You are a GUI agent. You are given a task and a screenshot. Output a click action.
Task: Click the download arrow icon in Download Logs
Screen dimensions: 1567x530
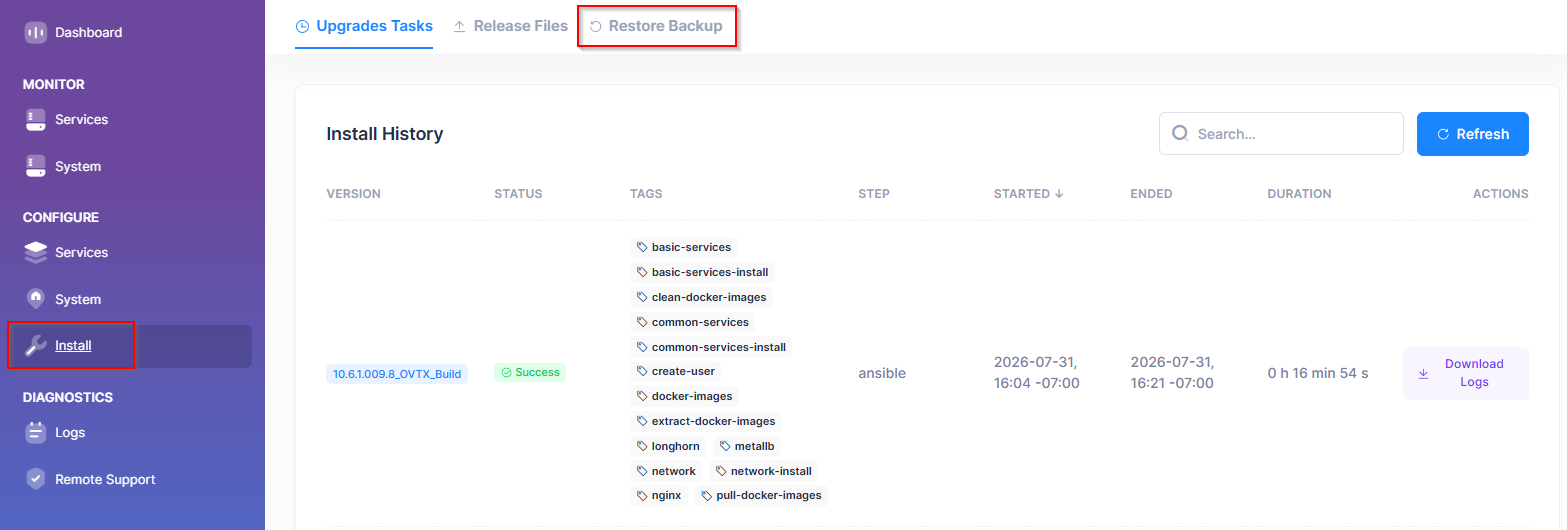click(1423, 373)
